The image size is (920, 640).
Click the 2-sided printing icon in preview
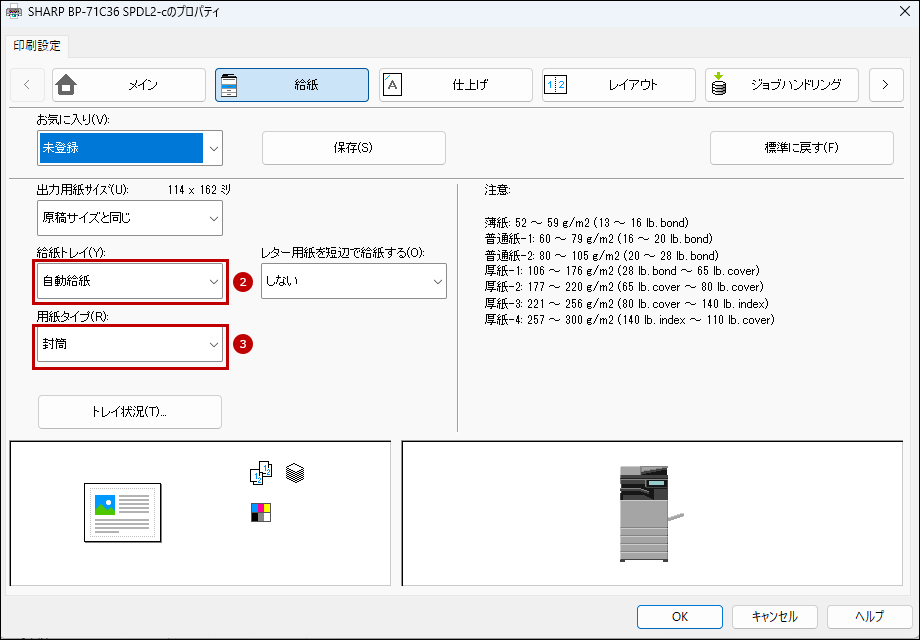(x=260, y=473)
